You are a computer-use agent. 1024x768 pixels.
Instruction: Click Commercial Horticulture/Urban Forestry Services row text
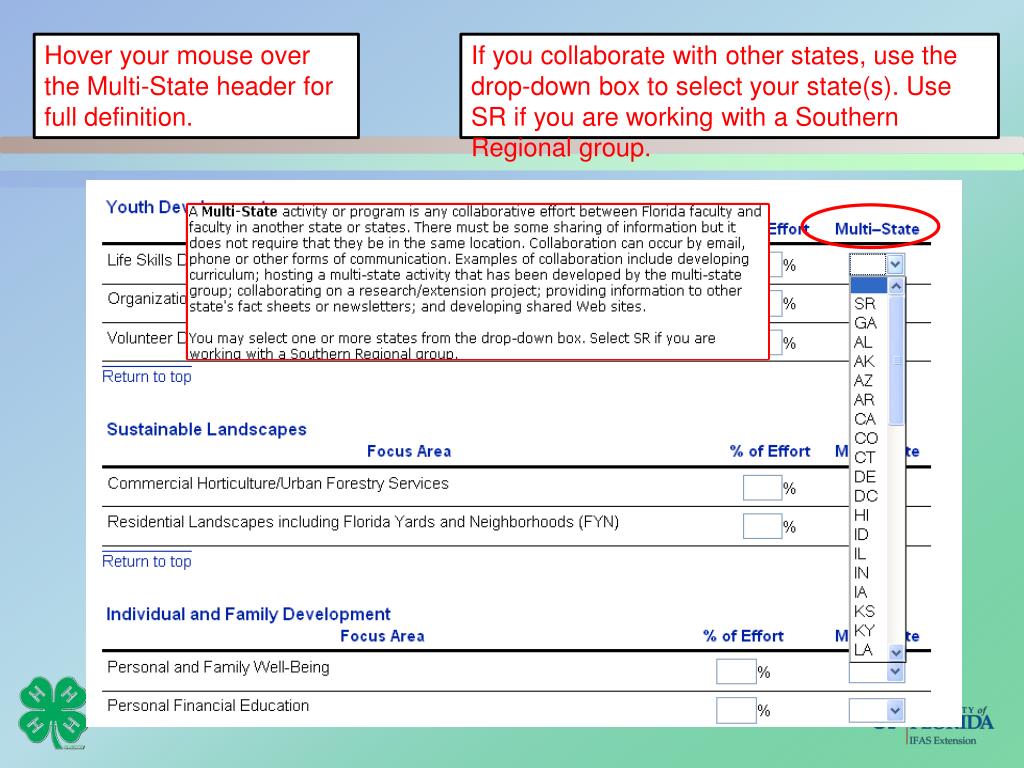[278, 483]
